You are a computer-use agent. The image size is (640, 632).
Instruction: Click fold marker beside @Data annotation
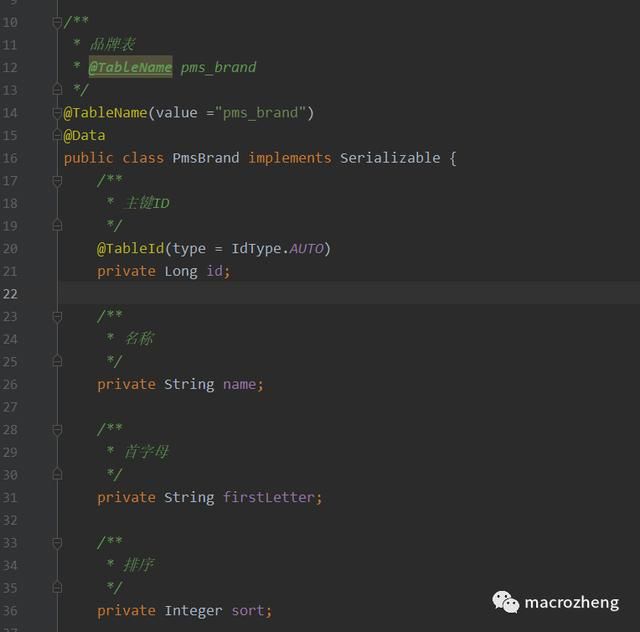[57, 135]
